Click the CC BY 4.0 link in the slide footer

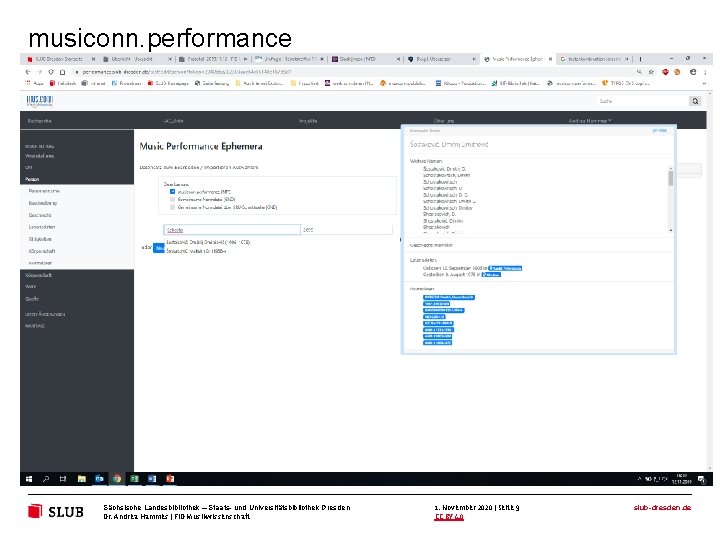[x=449, y=517]
